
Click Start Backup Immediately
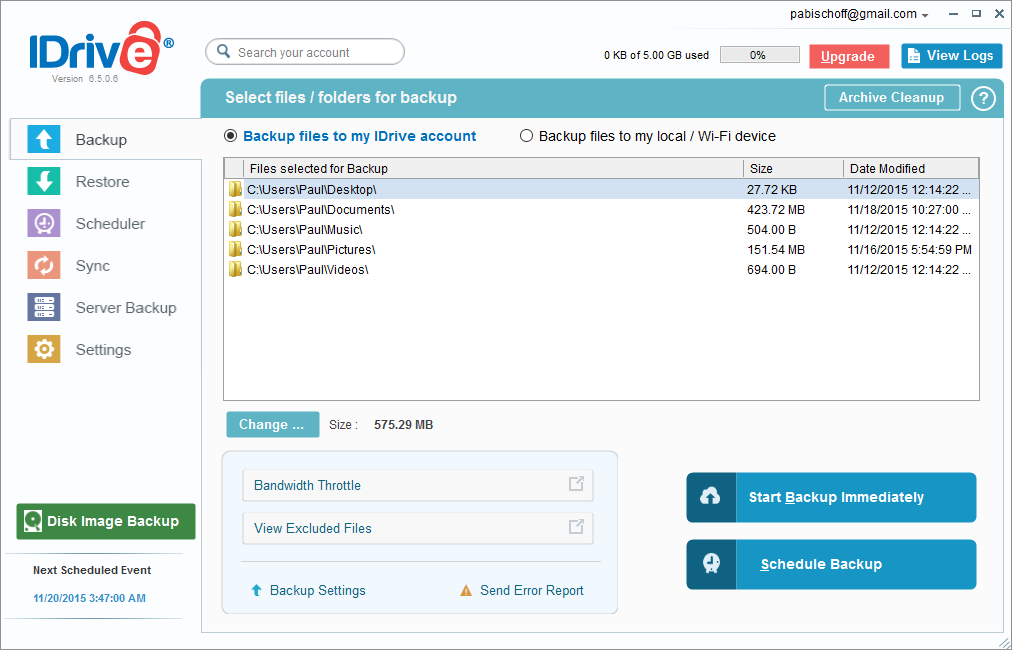[x=831, y=497]
